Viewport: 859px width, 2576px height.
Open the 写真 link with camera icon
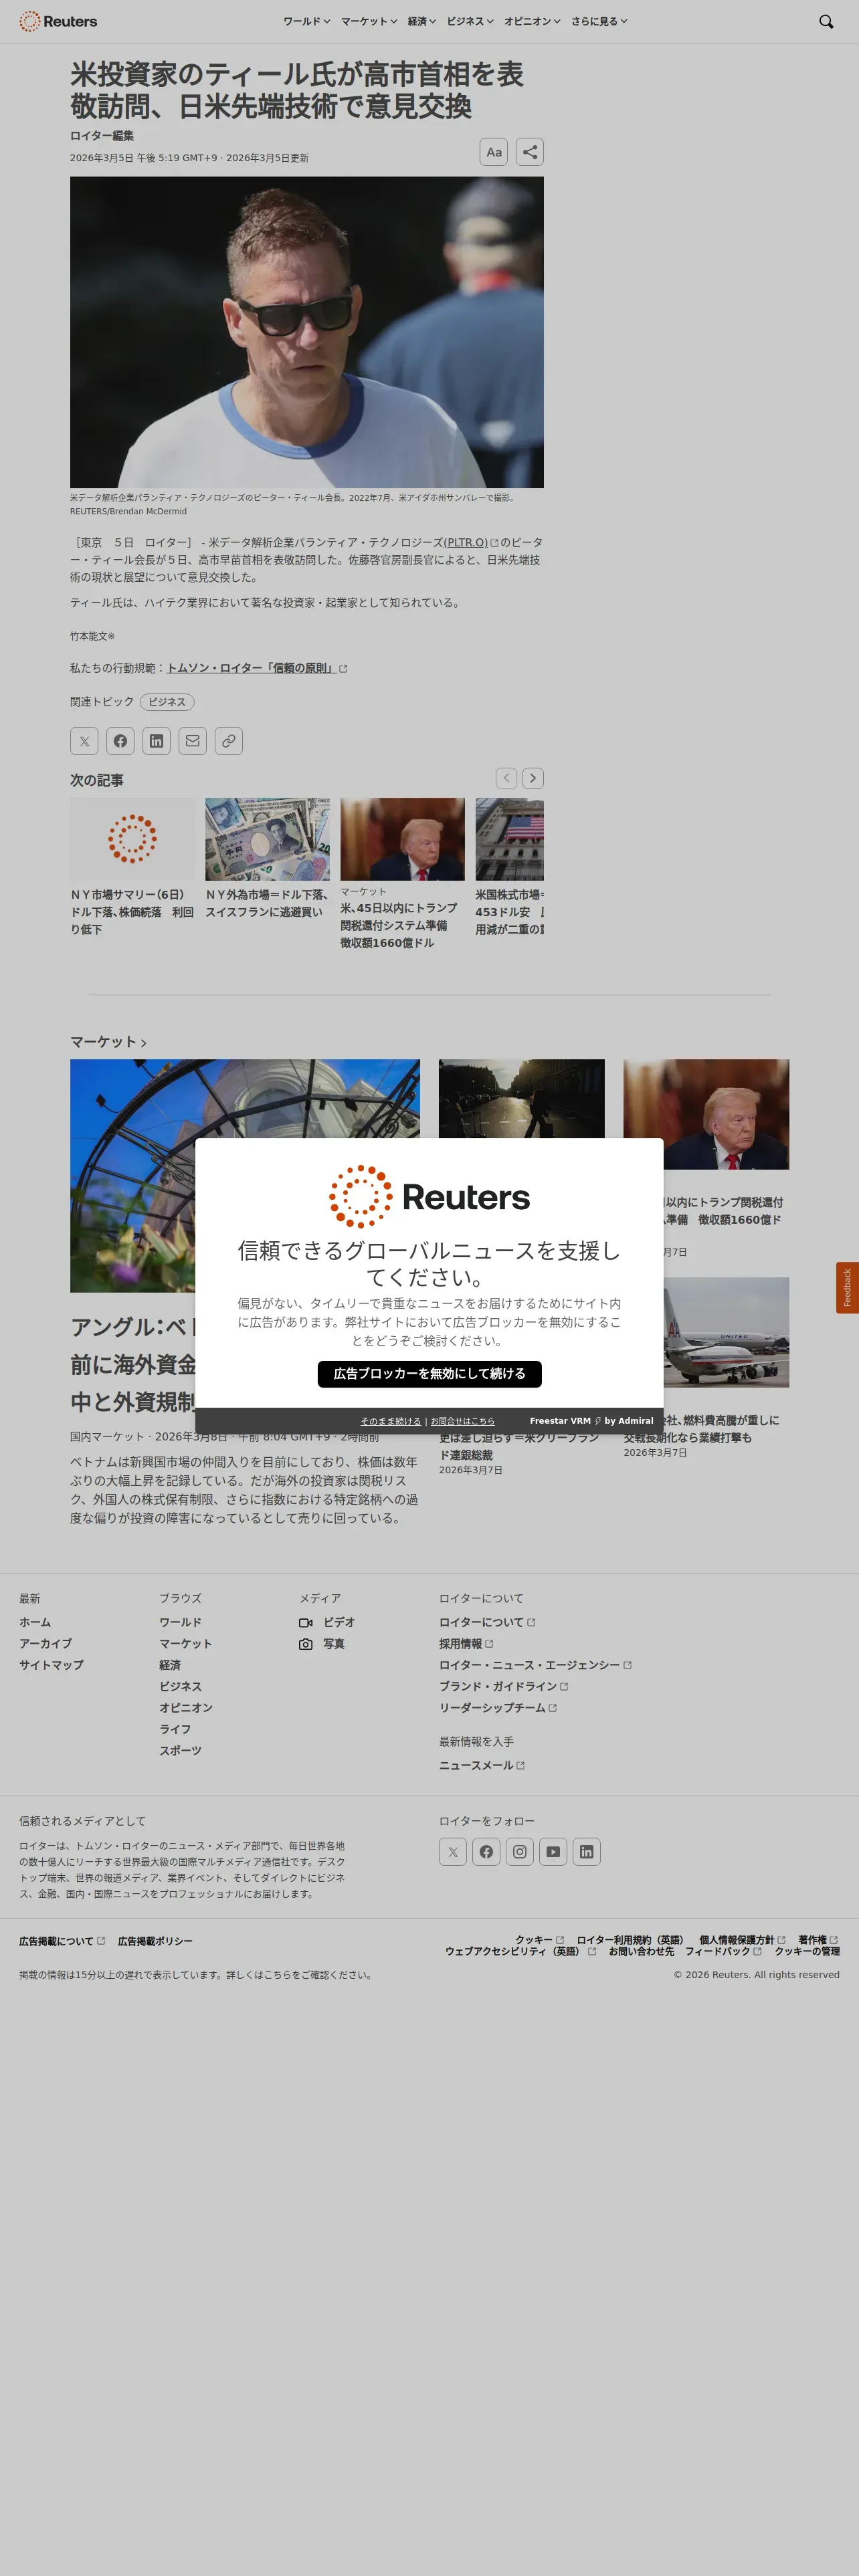(322, 1644)
